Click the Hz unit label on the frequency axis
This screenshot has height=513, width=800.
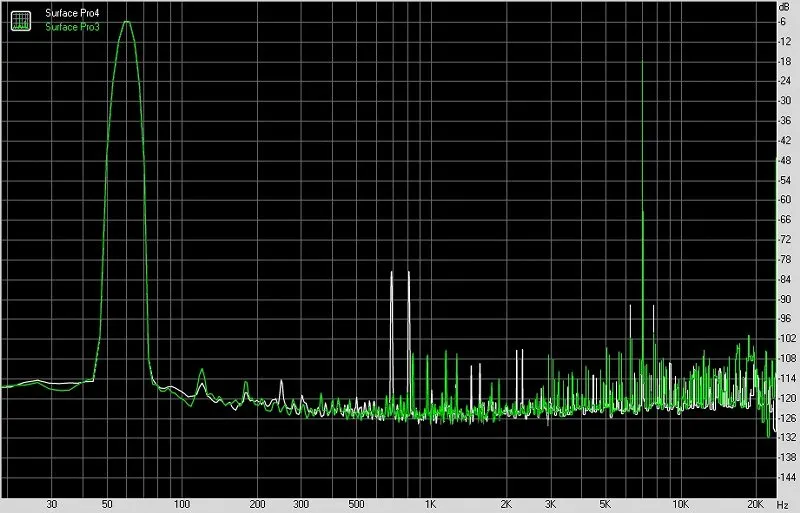784,505
